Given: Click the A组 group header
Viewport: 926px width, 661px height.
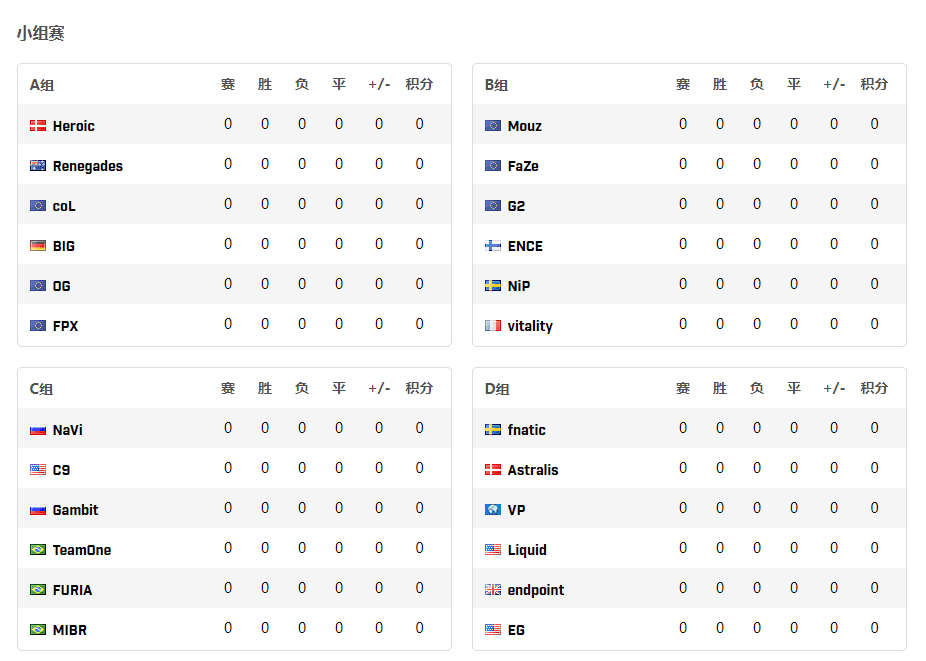Looking at the screenshot, I should pos(42,85).
